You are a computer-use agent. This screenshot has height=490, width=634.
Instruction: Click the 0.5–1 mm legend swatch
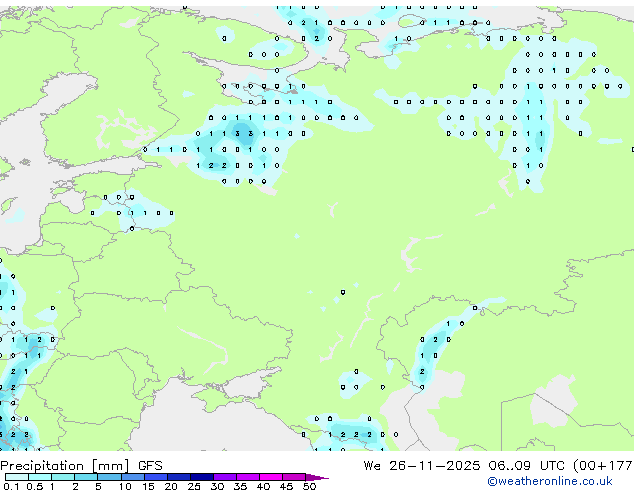40,477
